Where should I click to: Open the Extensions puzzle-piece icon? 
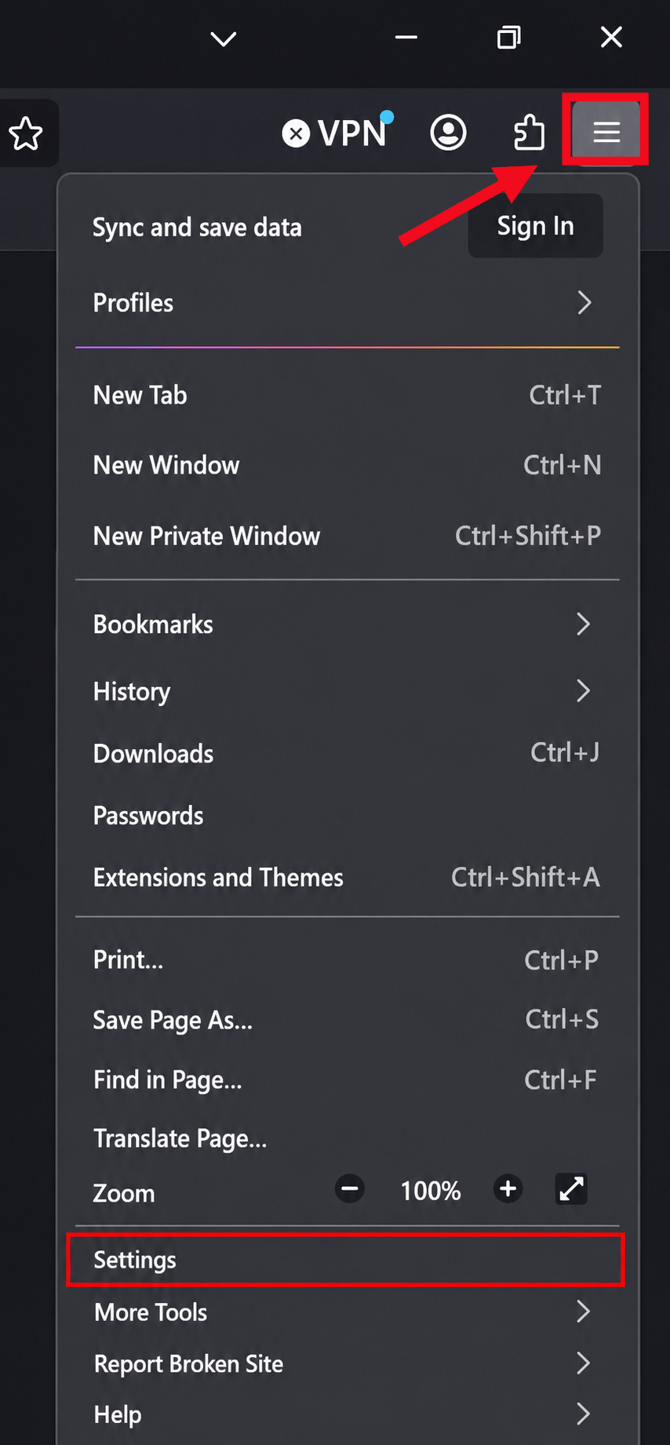click(x=529, y=132)
